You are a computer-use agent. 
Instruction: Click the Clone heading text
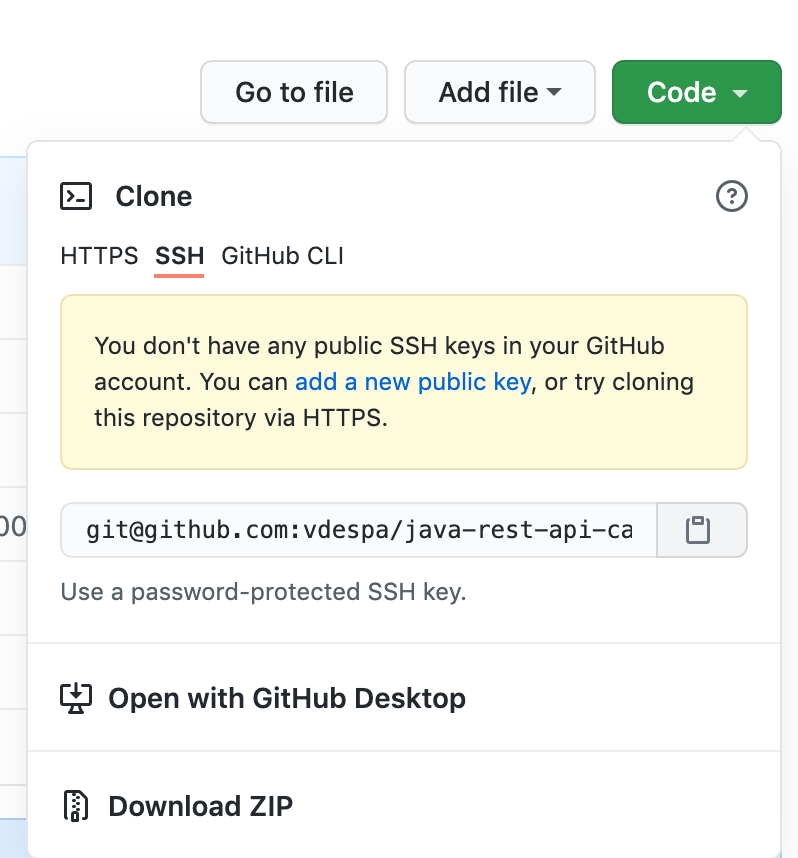[154, 196]
